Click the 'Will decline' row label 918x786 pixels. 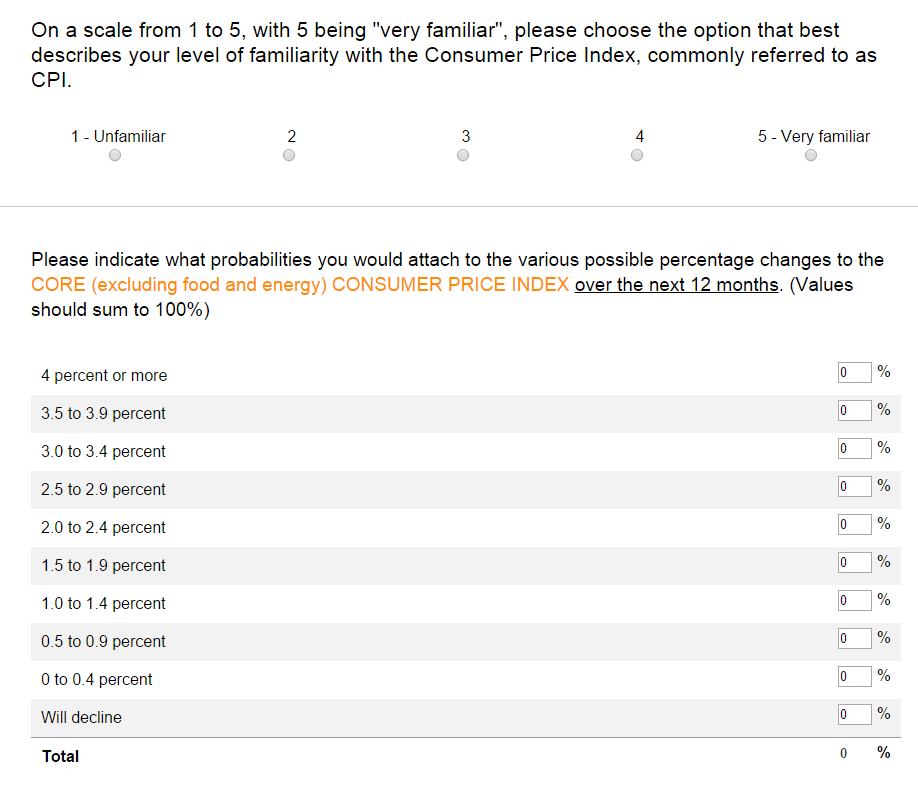(x=81, y=718)
